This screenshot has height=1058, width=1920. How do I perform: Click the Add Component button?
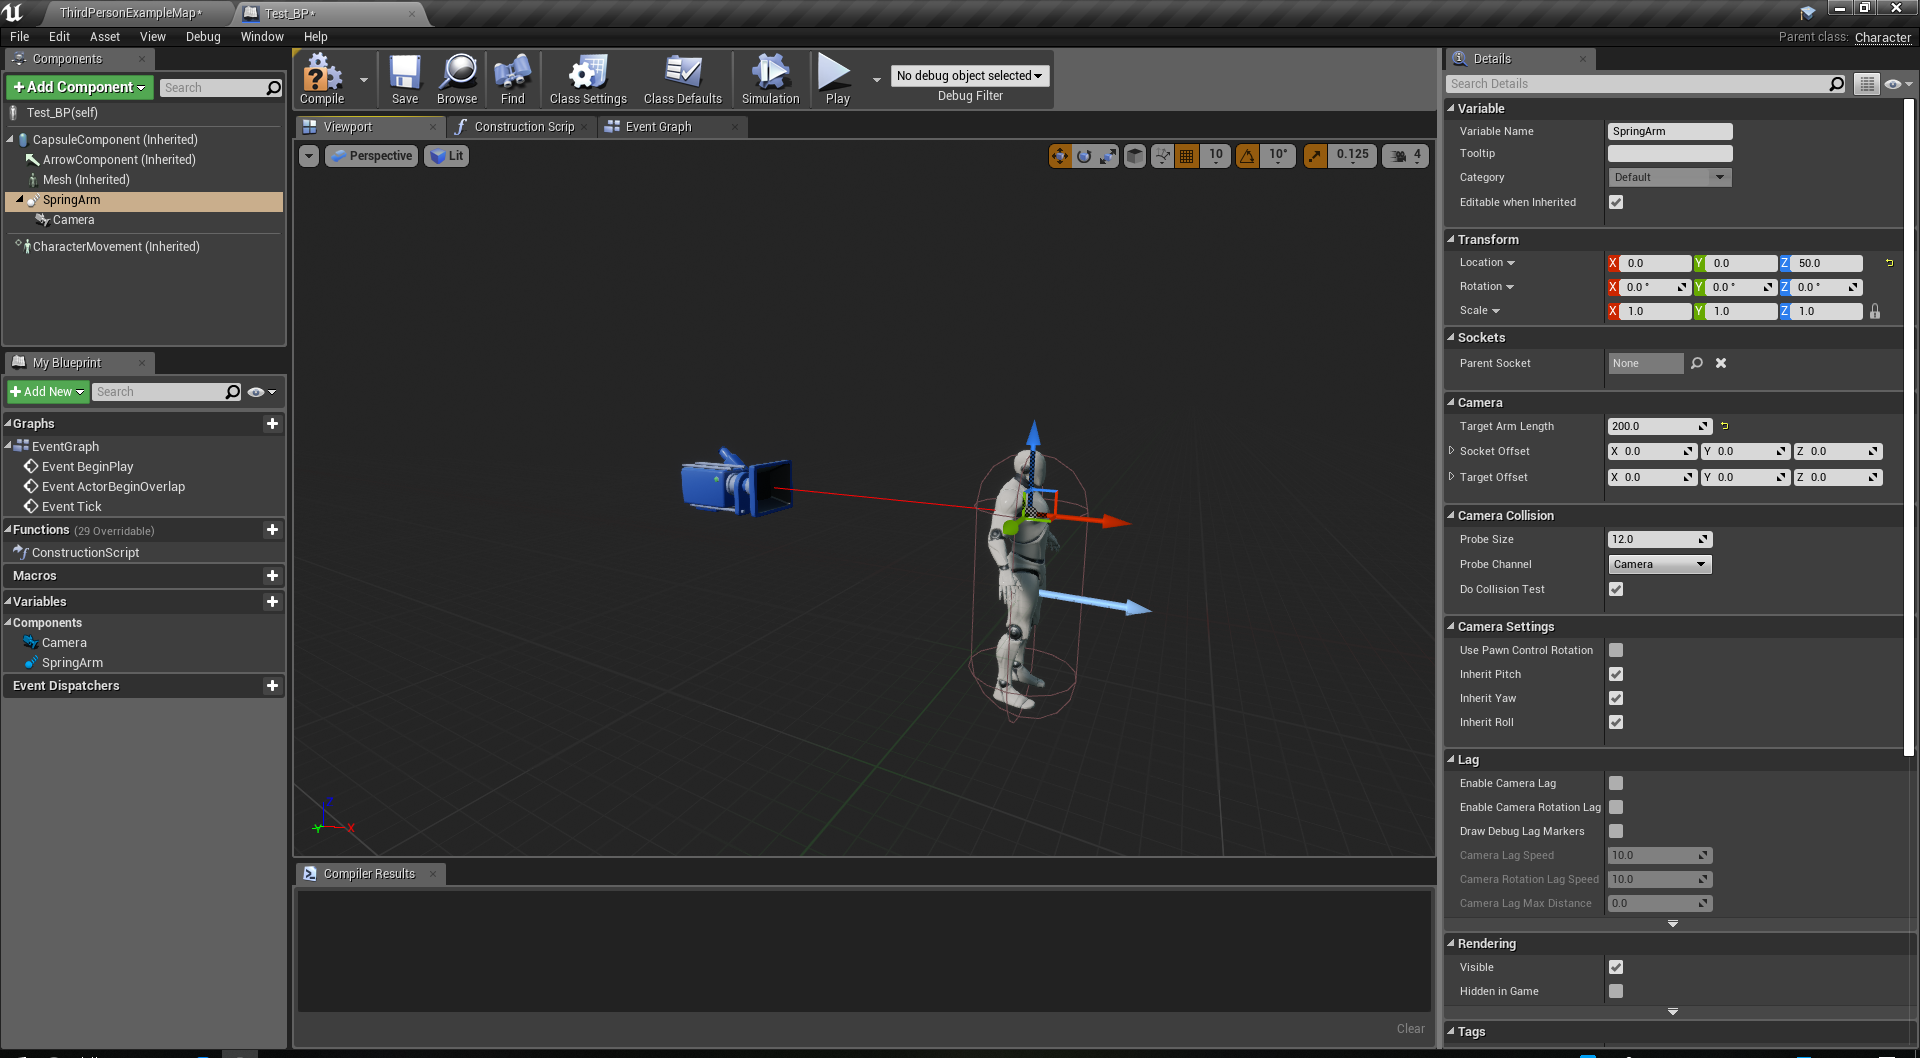tap(78, 87)
